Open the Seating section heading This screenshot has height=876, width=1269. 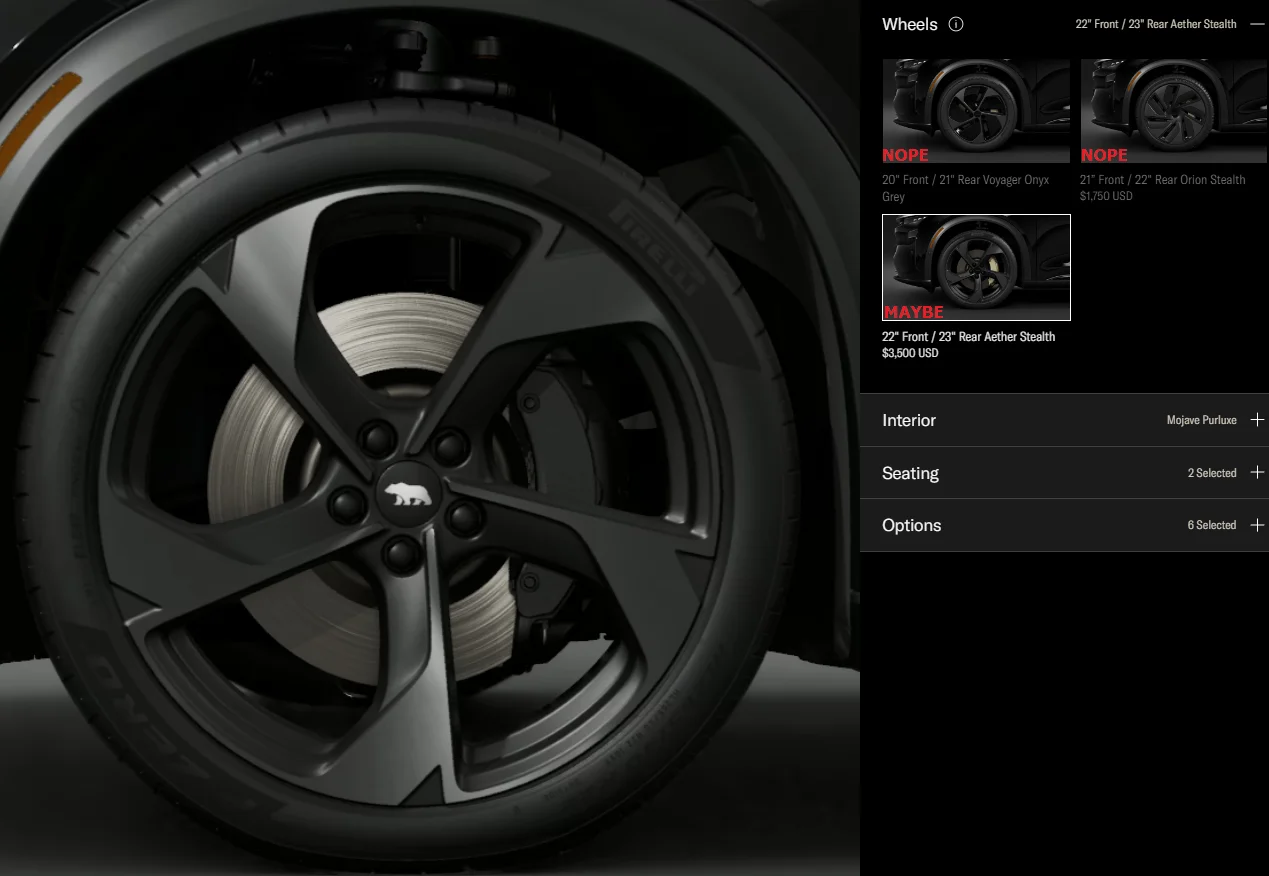(910, 473)
